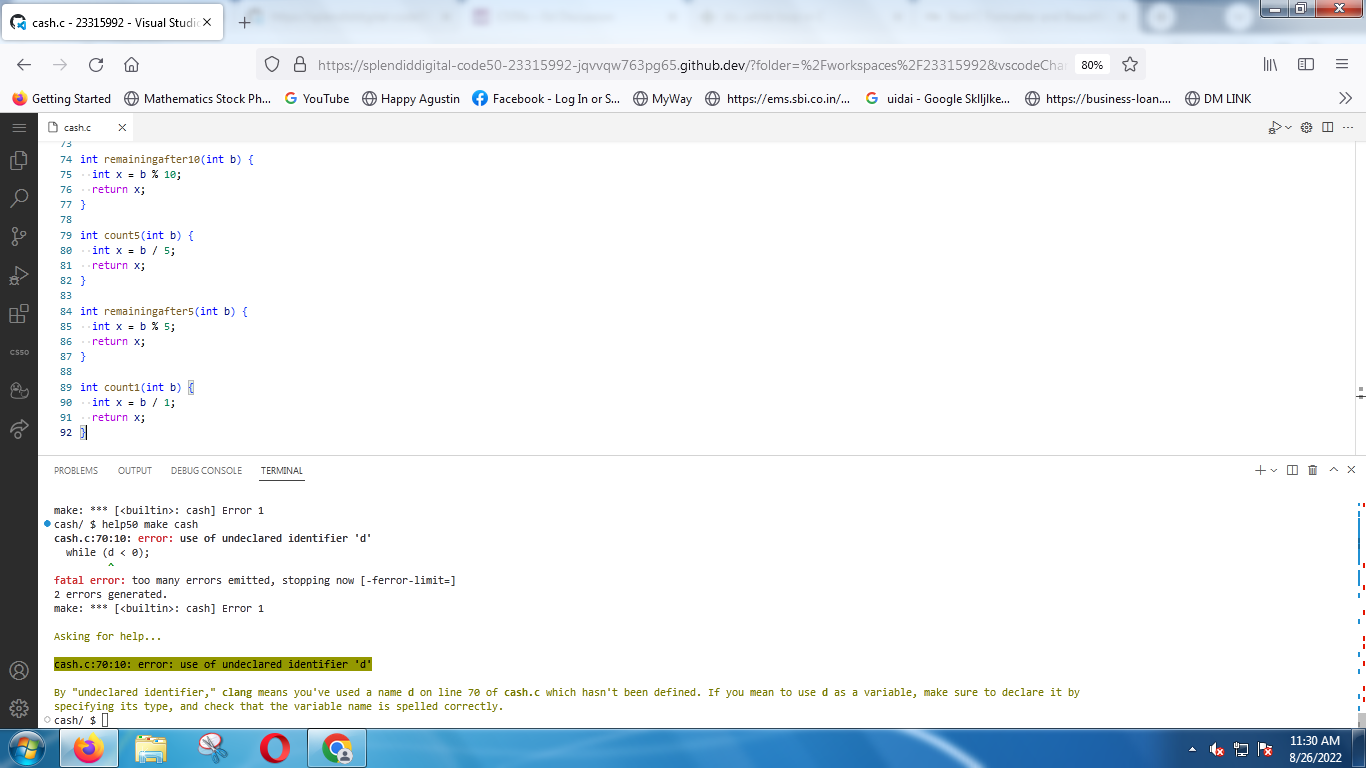Viewport: 1366px width, 768px height.
Task: Open the Happy Agustin bookmark
Action: [x=411, y=99]
